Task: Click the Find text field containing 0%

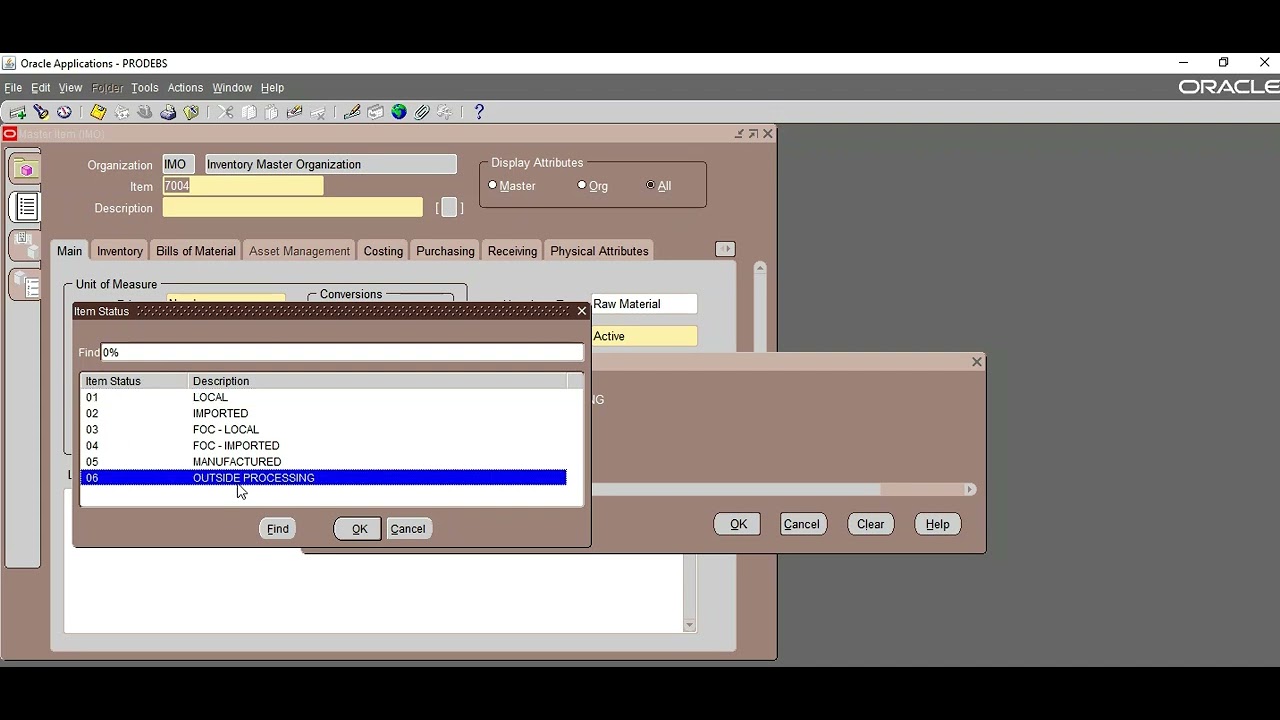Action: (342, 352)
